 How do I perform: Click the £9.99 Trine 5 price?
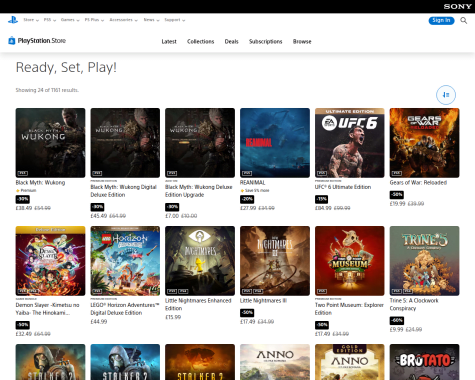coord(396,329)
